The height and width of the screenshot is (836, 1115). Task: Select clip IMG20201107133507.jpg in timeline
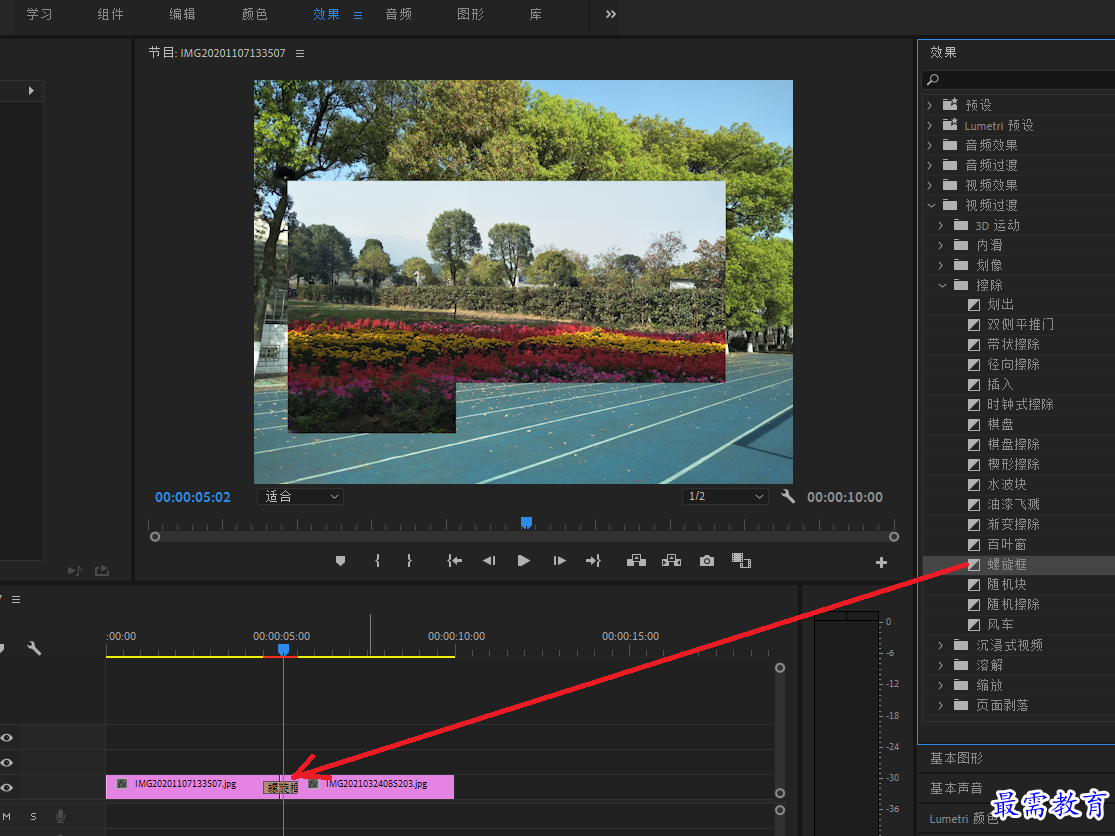click(185, 786)
